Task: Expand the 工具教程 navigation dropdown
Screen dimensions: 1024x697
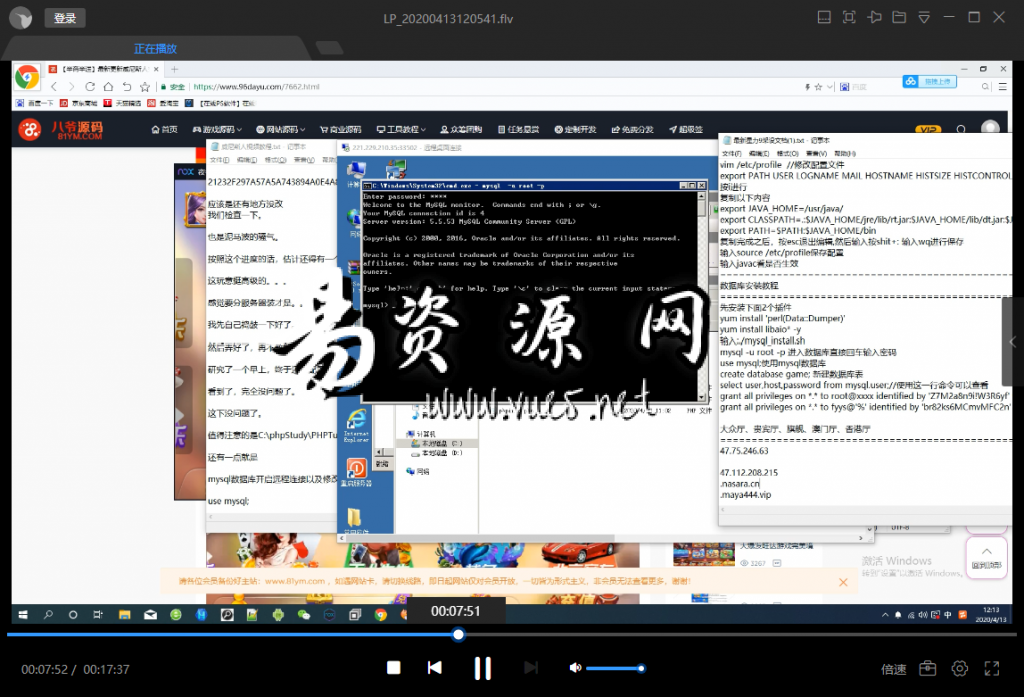Action: pyautogui.click(x=401, y=129)
